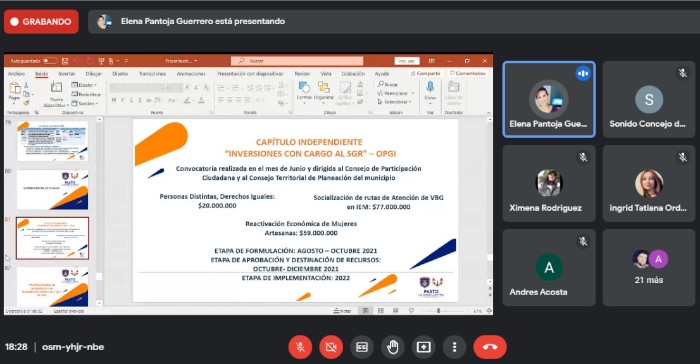Switch to the Animaciones ribbon tab

(191, 74)
